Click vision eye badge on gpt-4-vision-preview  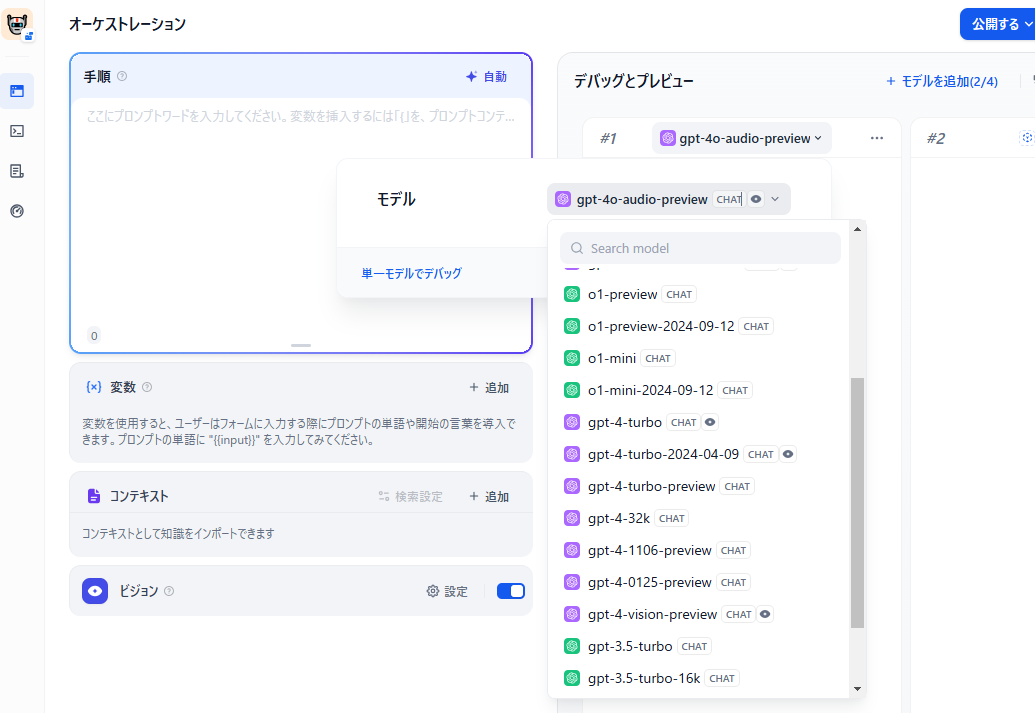coord(765,615)
